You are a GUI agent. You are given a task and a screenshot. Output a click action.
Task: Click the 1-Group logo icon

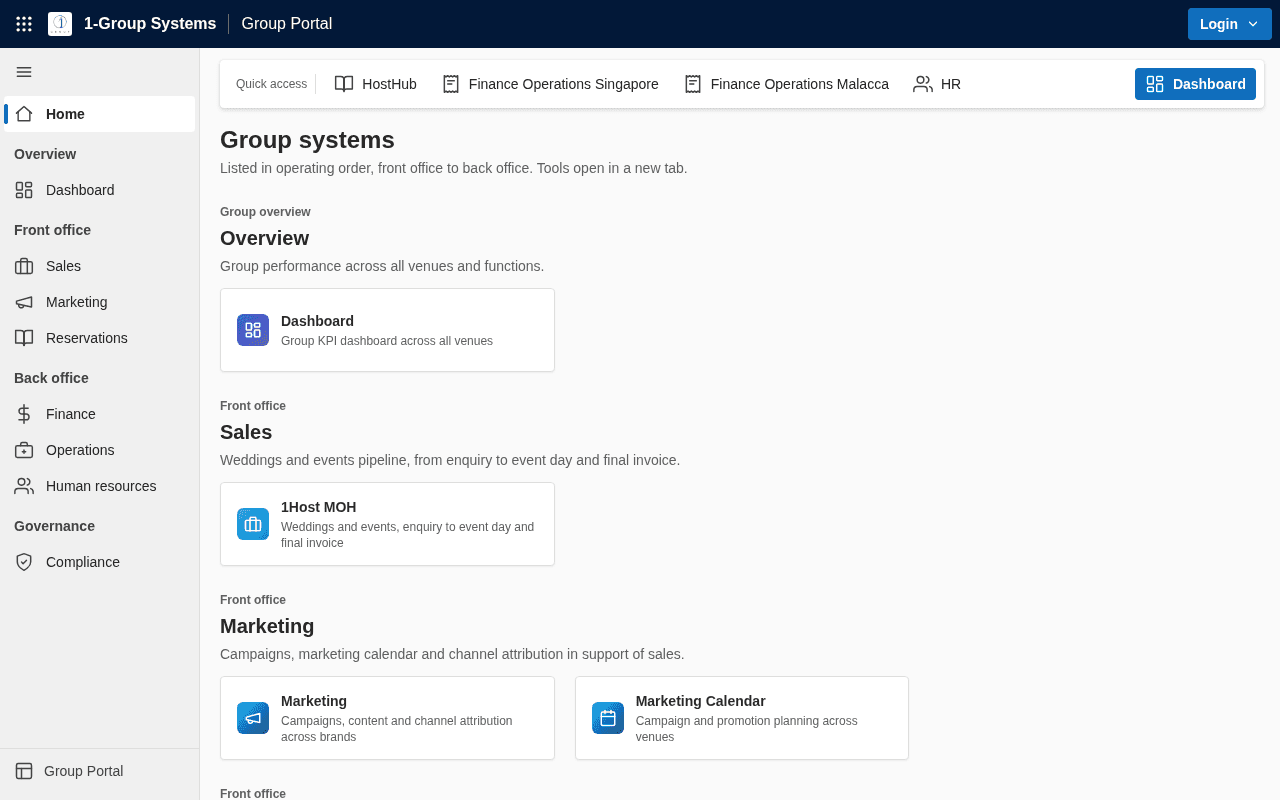coord(60,24)
